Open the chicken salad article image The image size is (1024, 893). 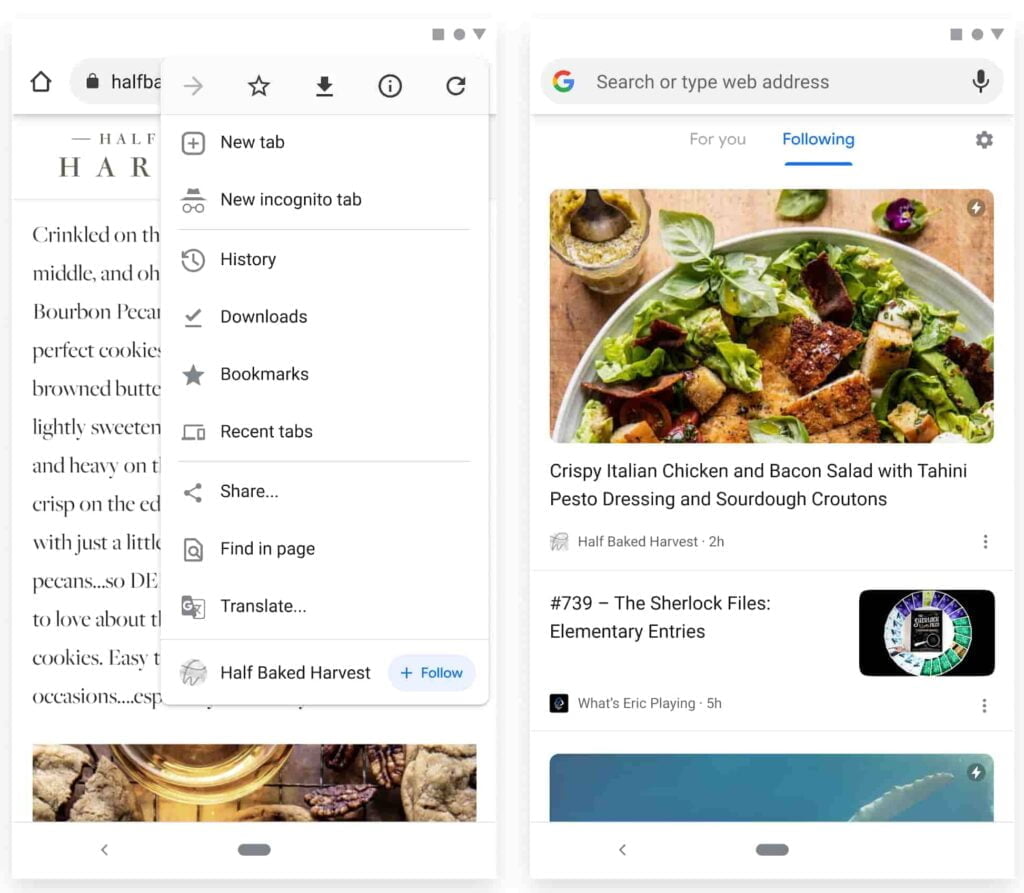coord(771,316)
